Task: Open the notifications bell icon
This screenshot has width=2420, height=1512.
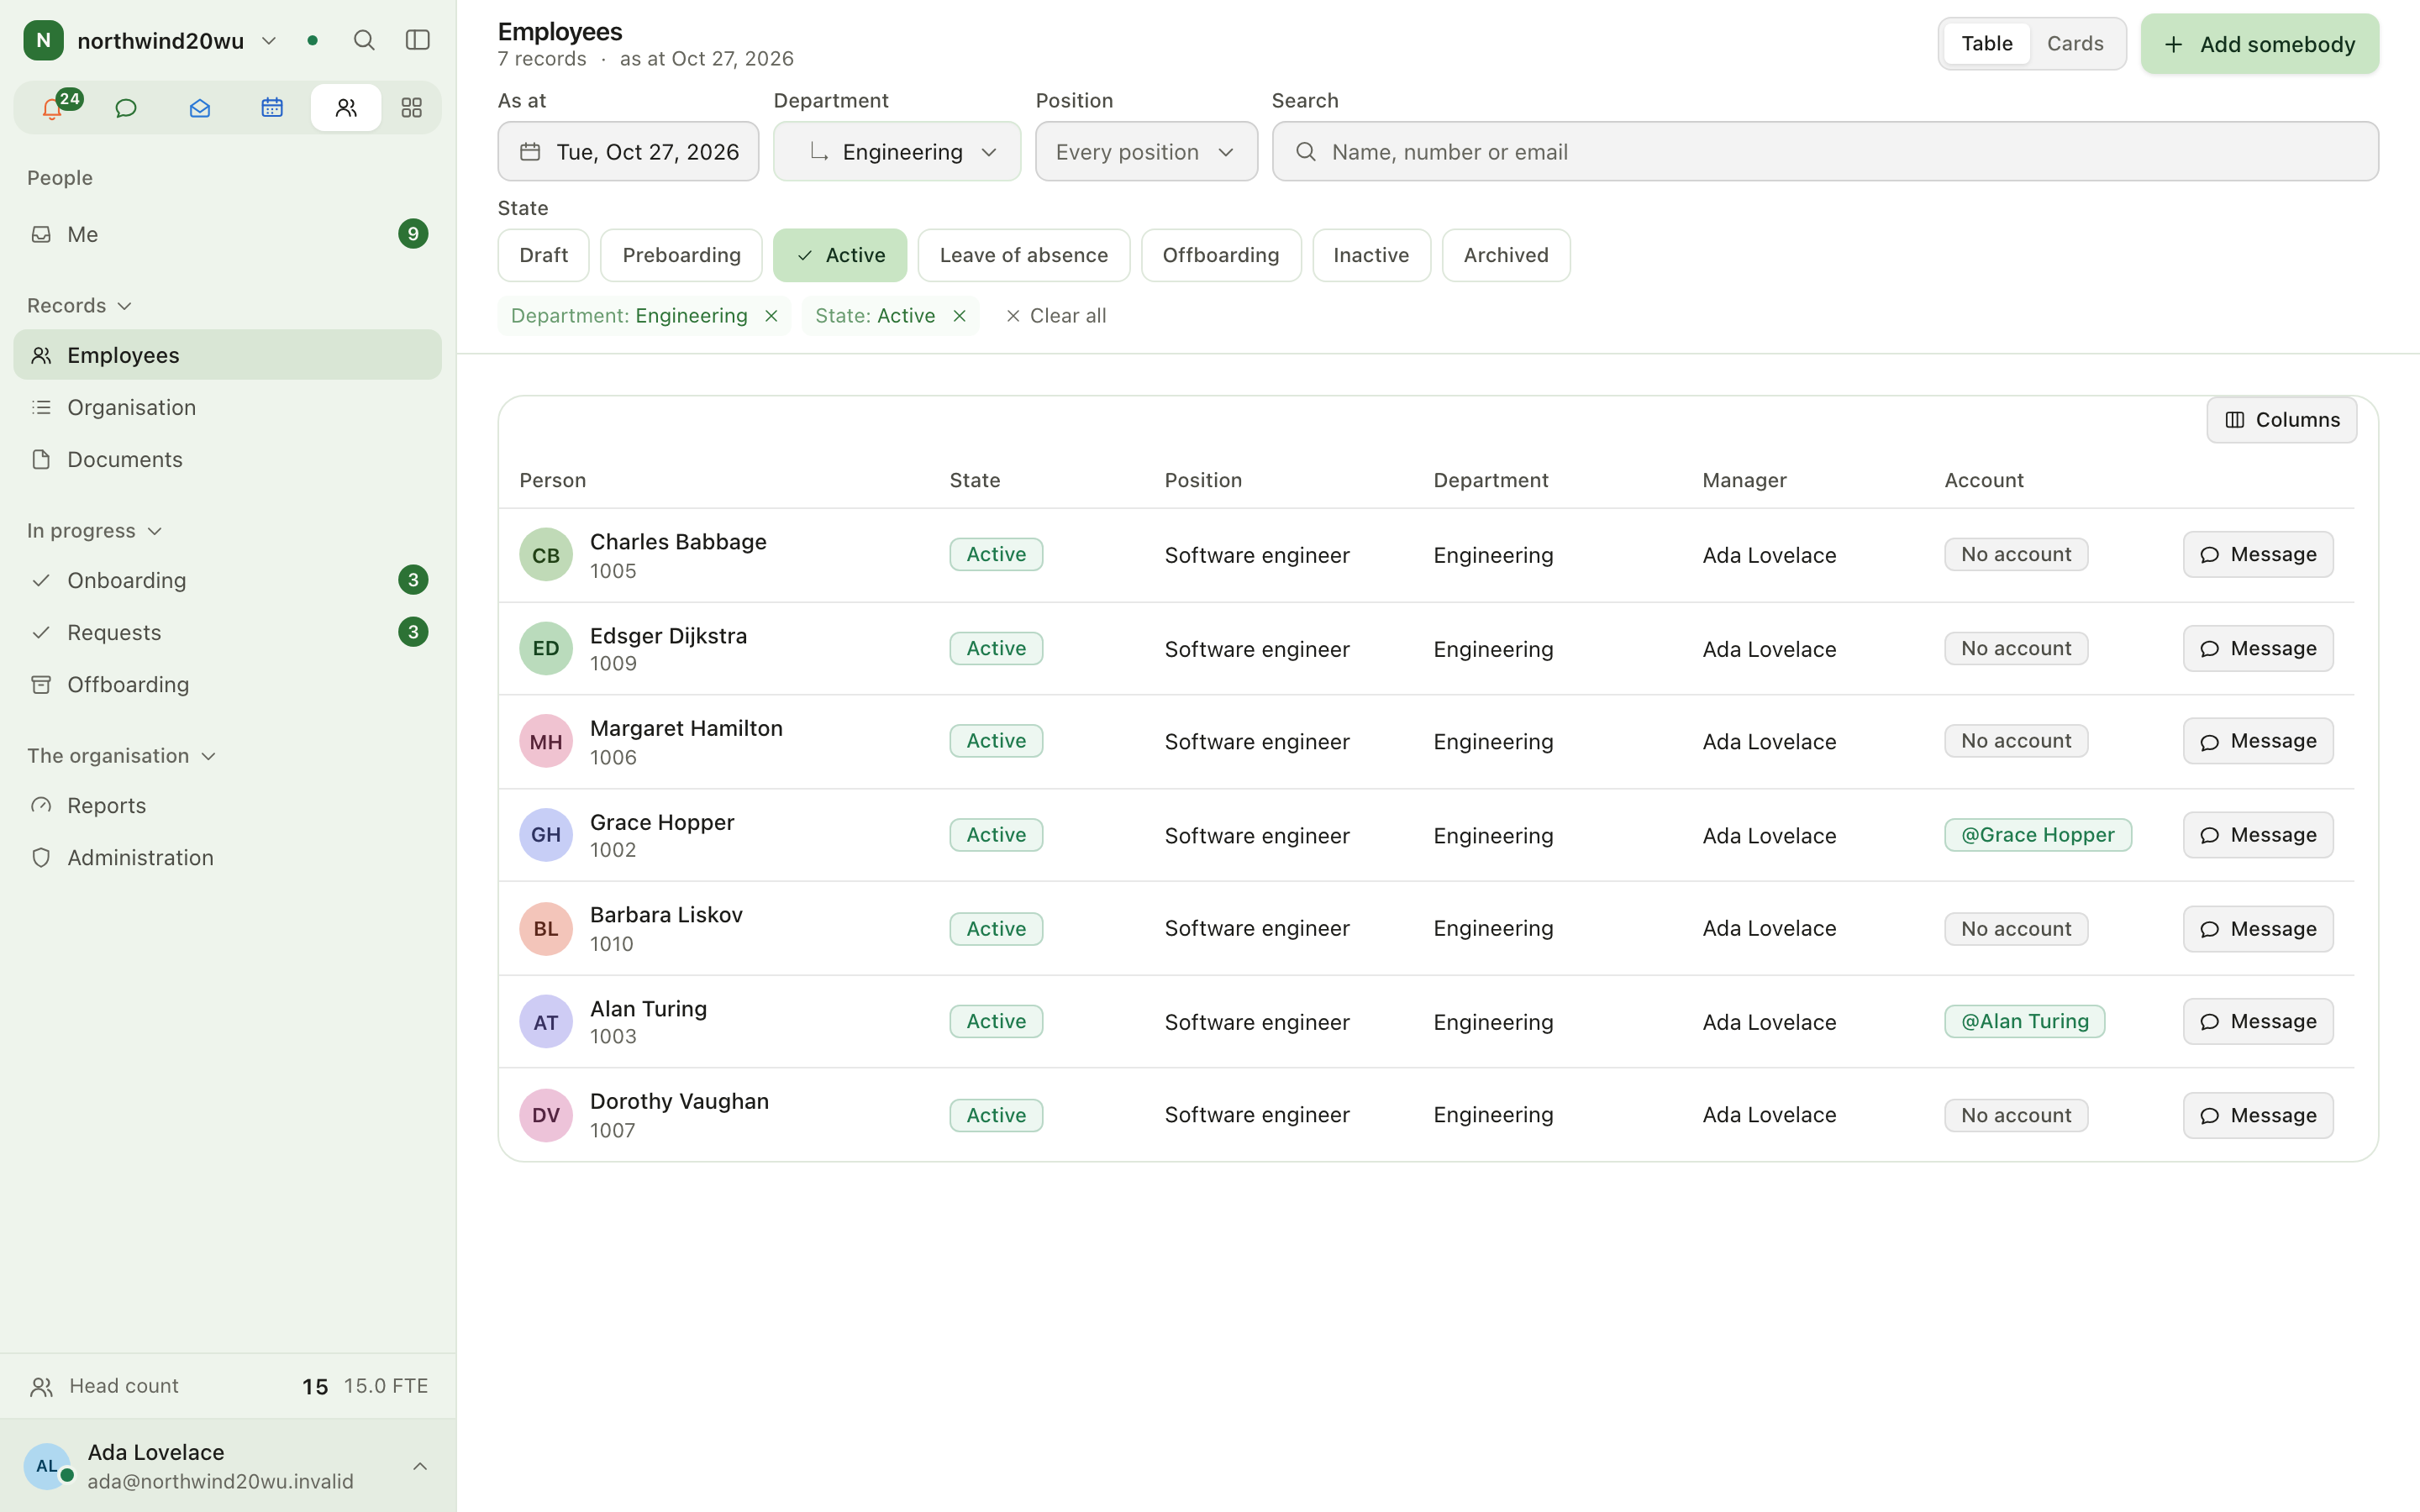Action: coord(53,108)
